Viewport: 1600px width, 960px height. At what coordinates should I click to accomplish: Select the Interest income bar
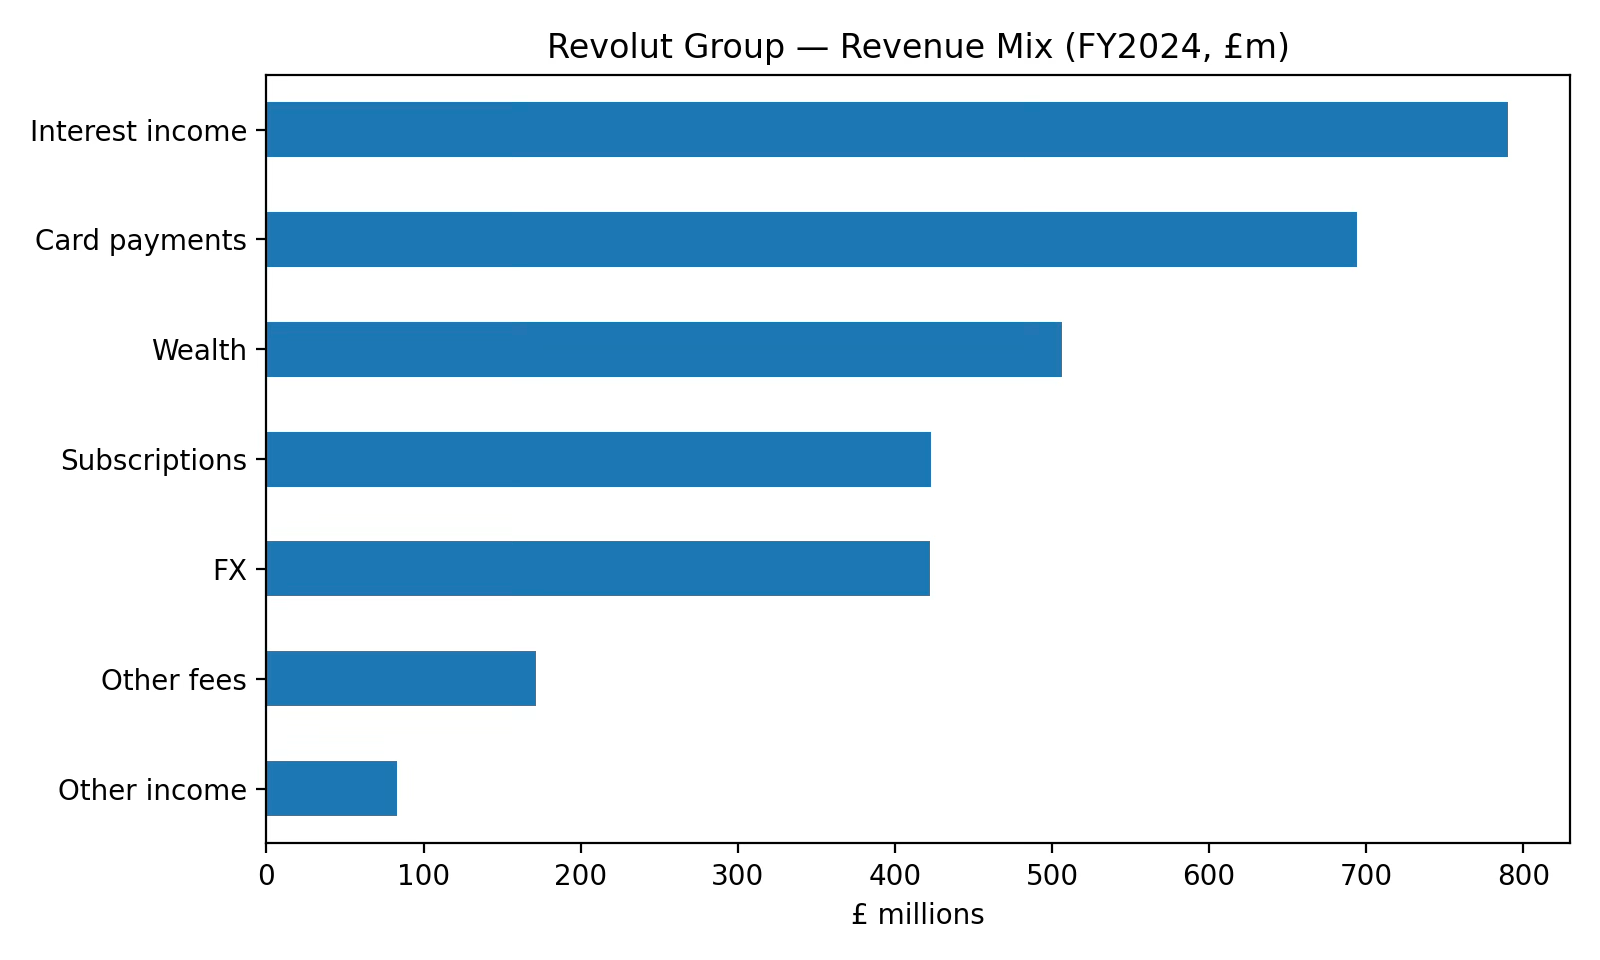(887, 130)
